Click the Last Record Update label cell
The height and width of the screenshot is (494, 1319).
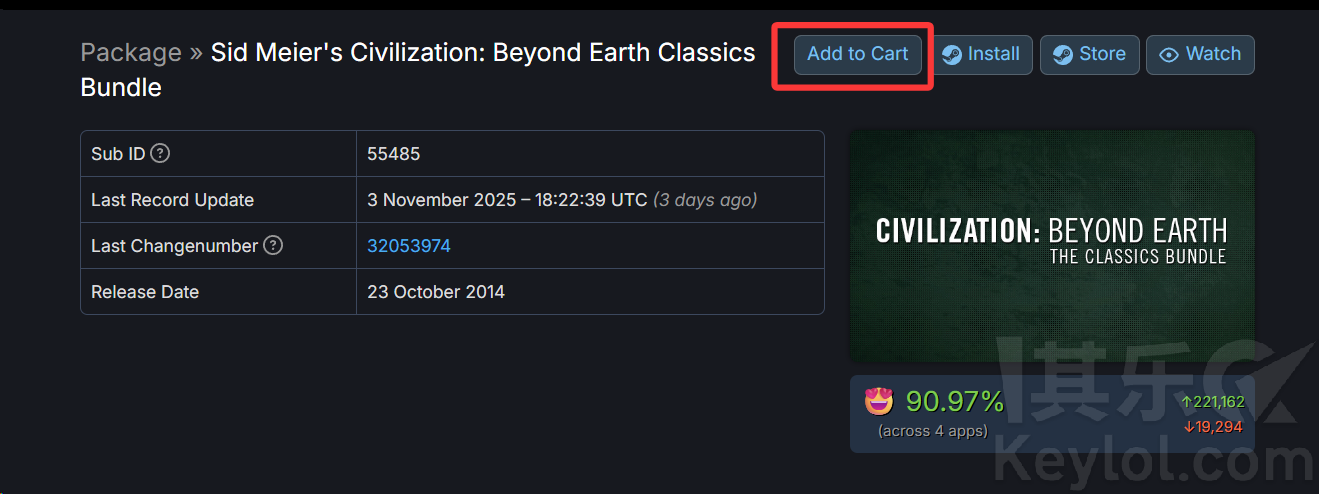pyautogui.click(x=172, y=200)
